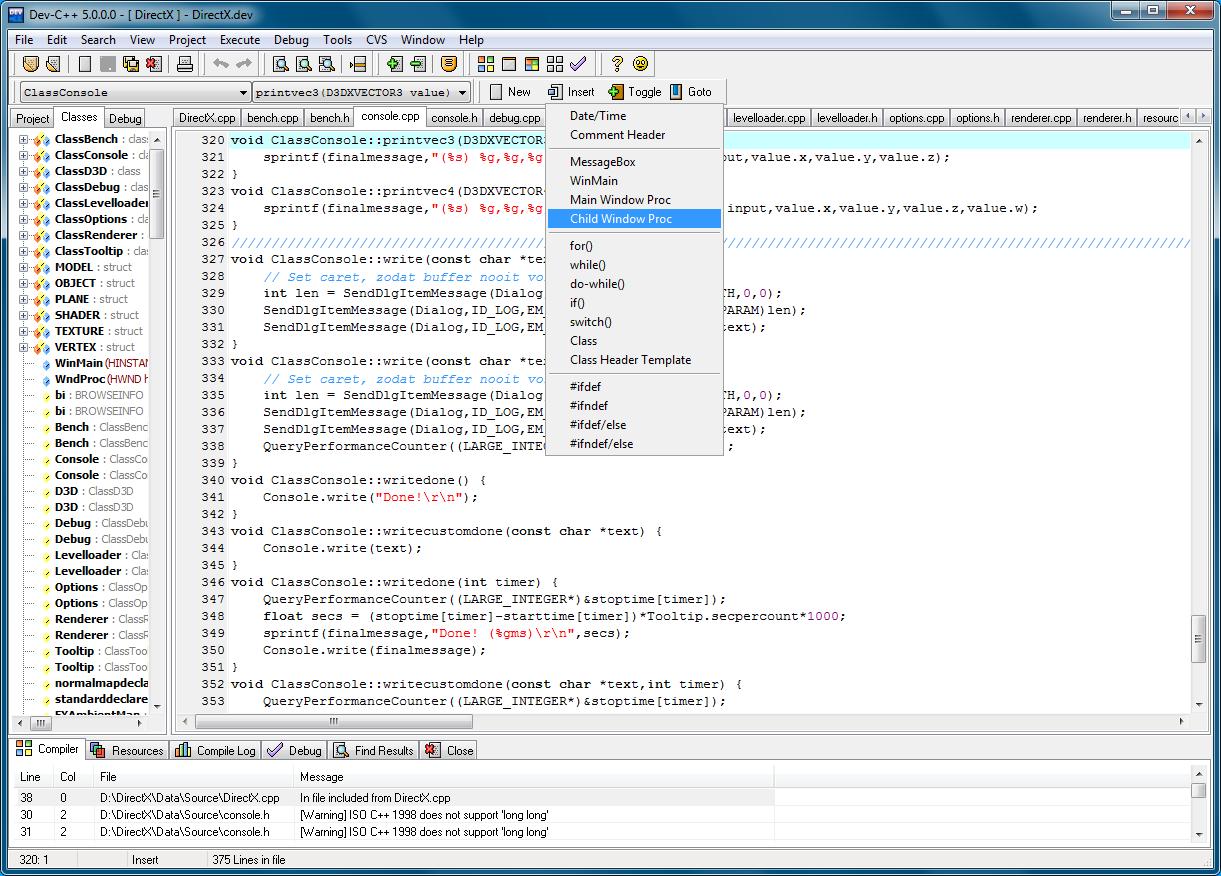
Task: Click the Open project icon on the toolbar
Action: point(52,63)
